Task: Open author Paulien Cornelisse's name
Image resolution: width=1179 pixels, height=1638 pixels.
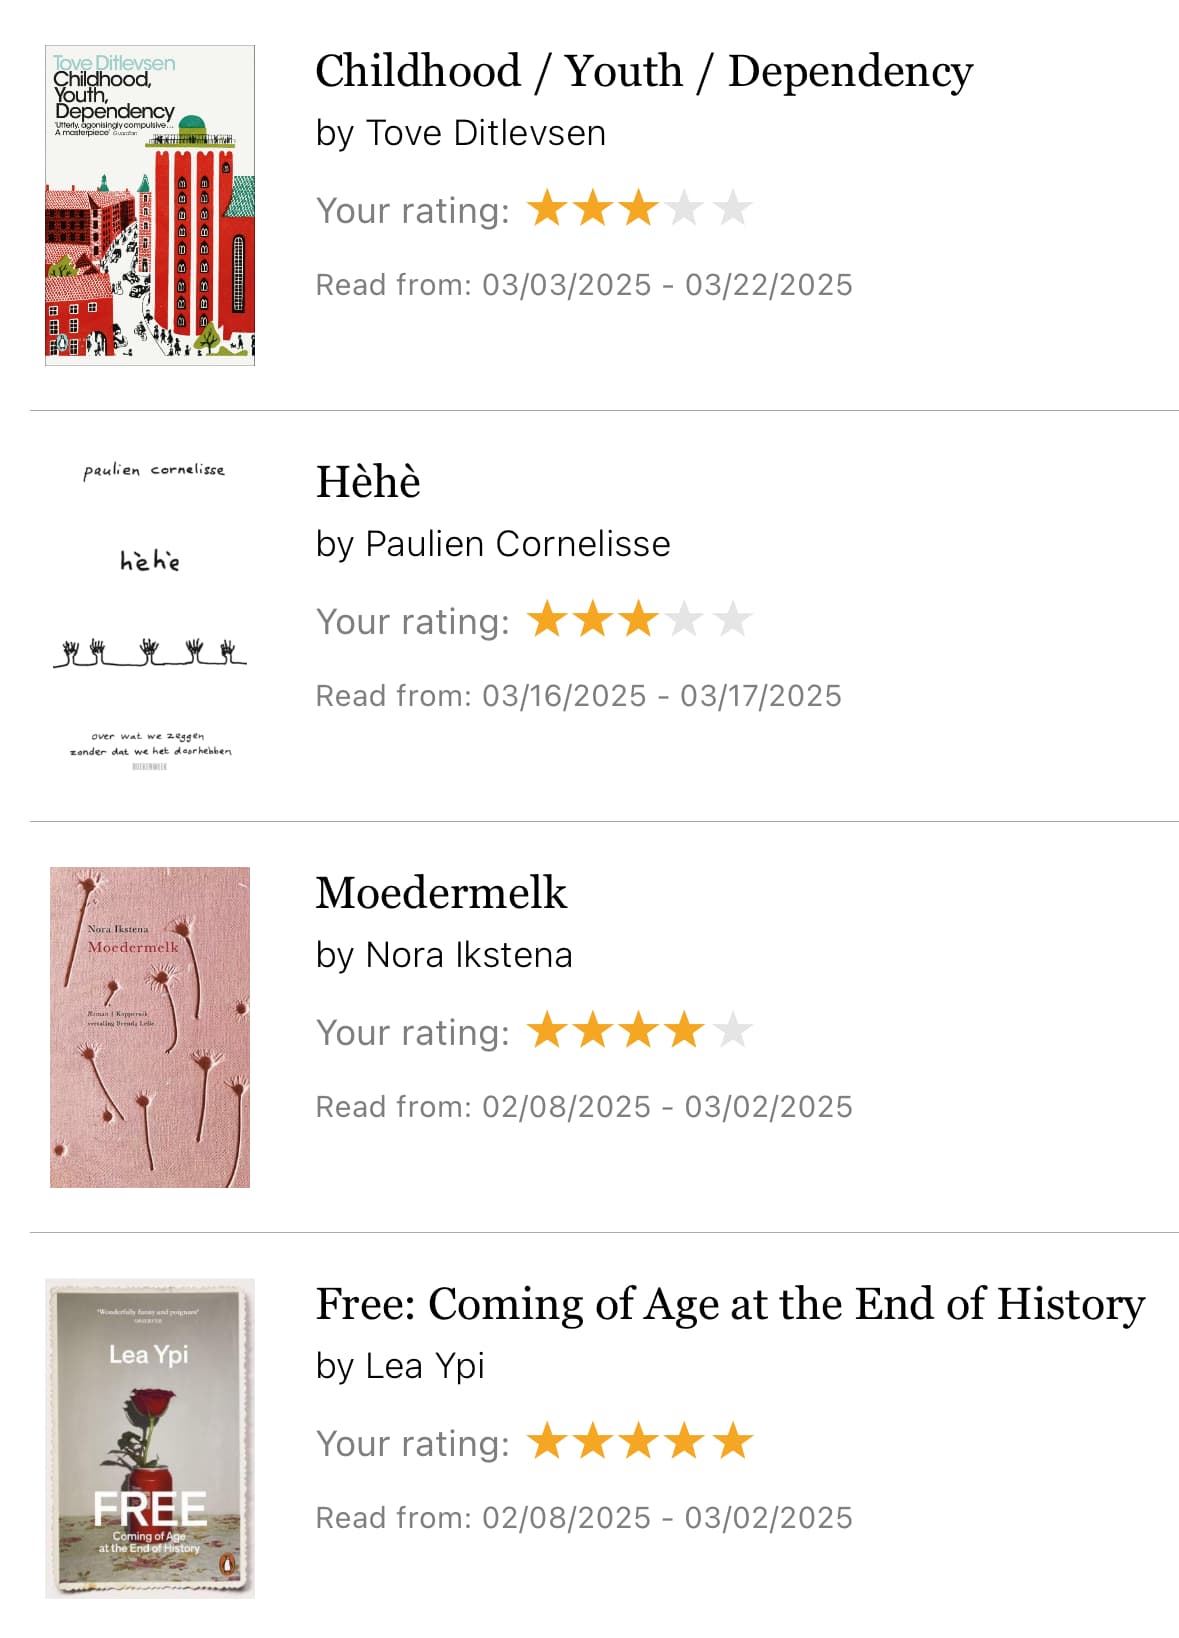Action: tap(518, 544)
